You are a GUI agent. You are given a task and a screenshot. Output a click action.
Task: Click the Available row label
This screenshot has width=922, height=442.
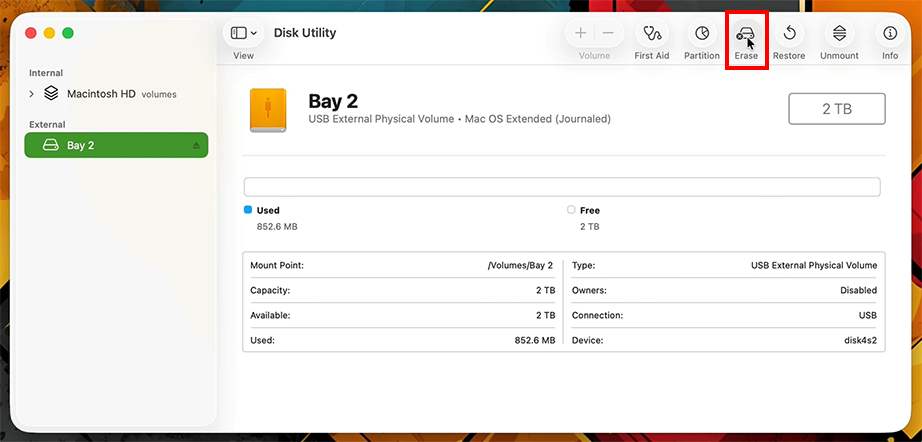pos(270,315)
